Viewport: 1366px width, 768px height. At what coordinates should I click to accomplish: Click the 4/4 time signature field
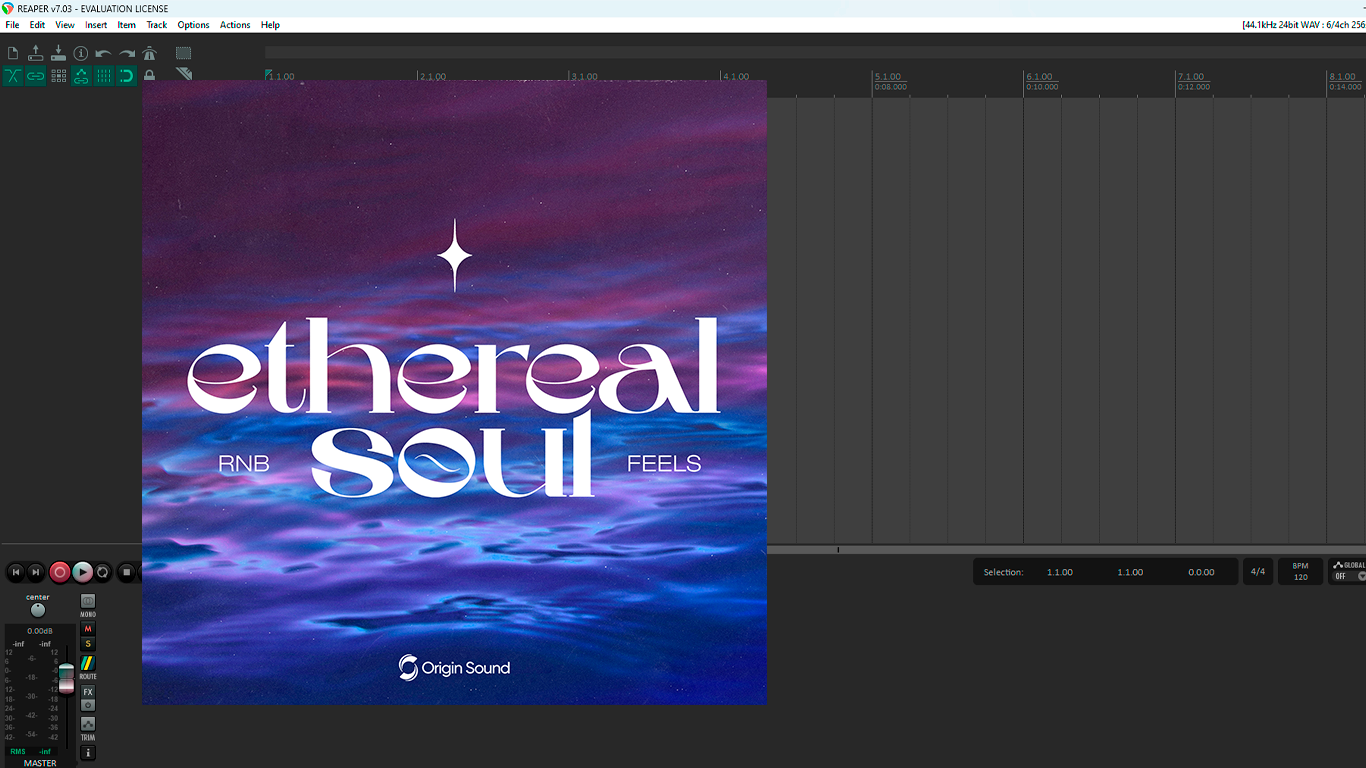click(1258, 572)
